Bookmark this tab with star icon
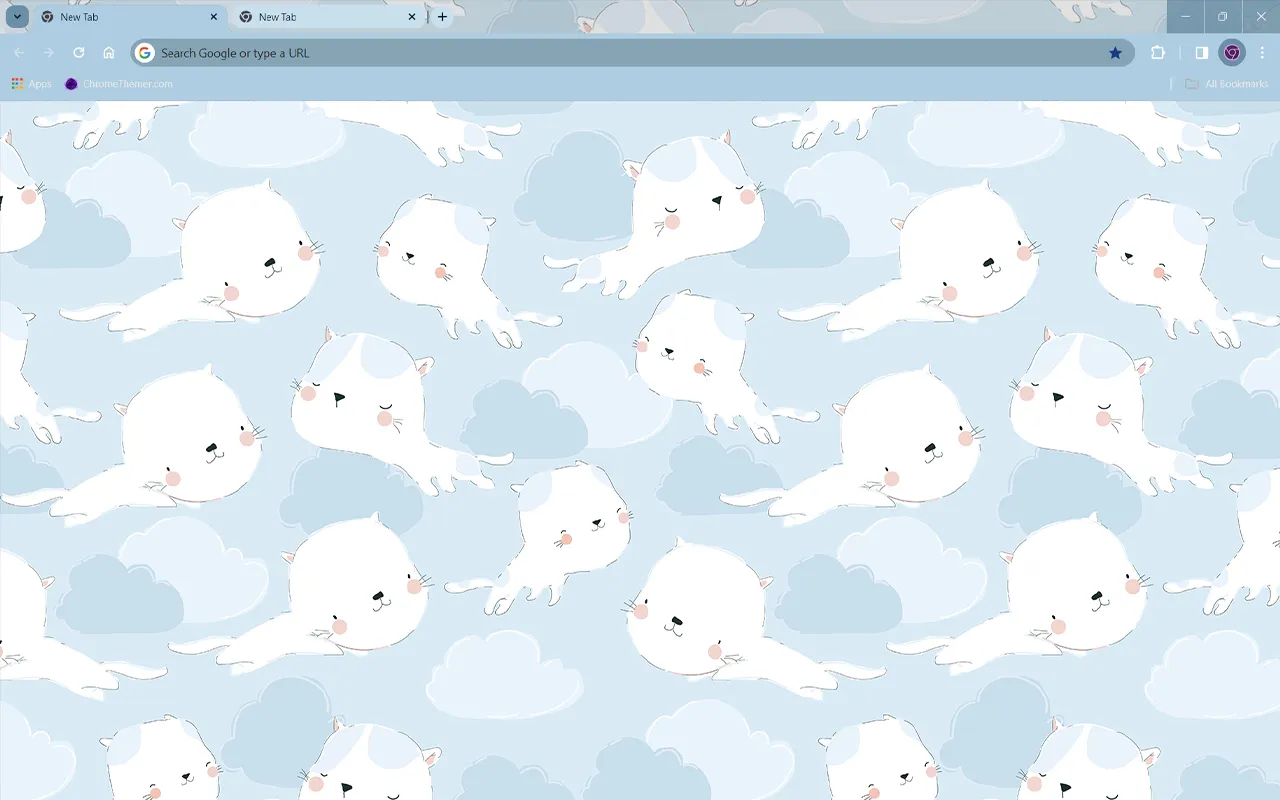The width and height of the screenshot is (1280, 800). (x=1115, y=53)
